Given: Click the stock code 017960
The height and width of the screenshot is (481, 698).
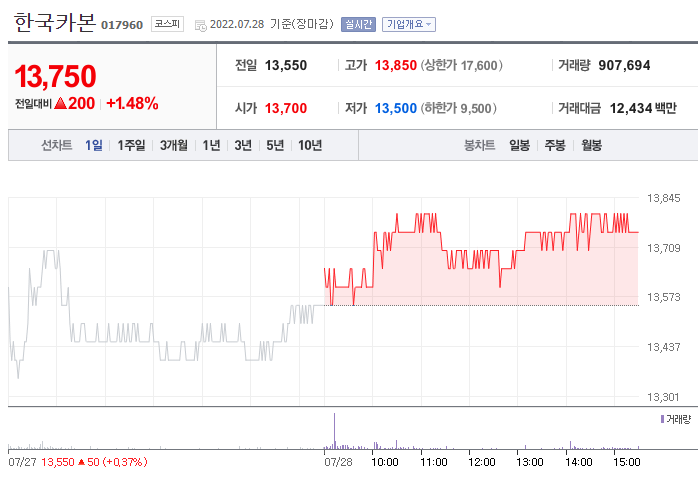Looking at the screenshot, I should [122, 25].
